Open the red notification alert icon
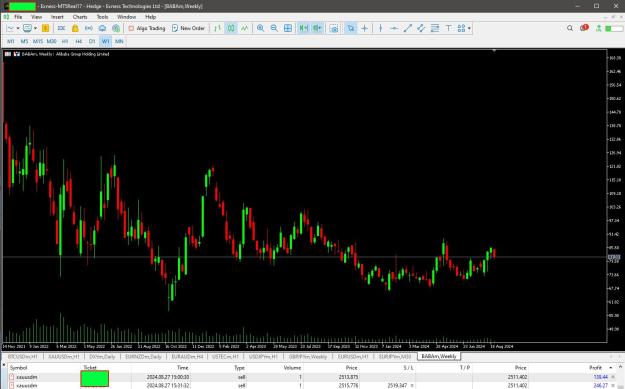This screenshot has height=389, width=625. click(584, 28)
